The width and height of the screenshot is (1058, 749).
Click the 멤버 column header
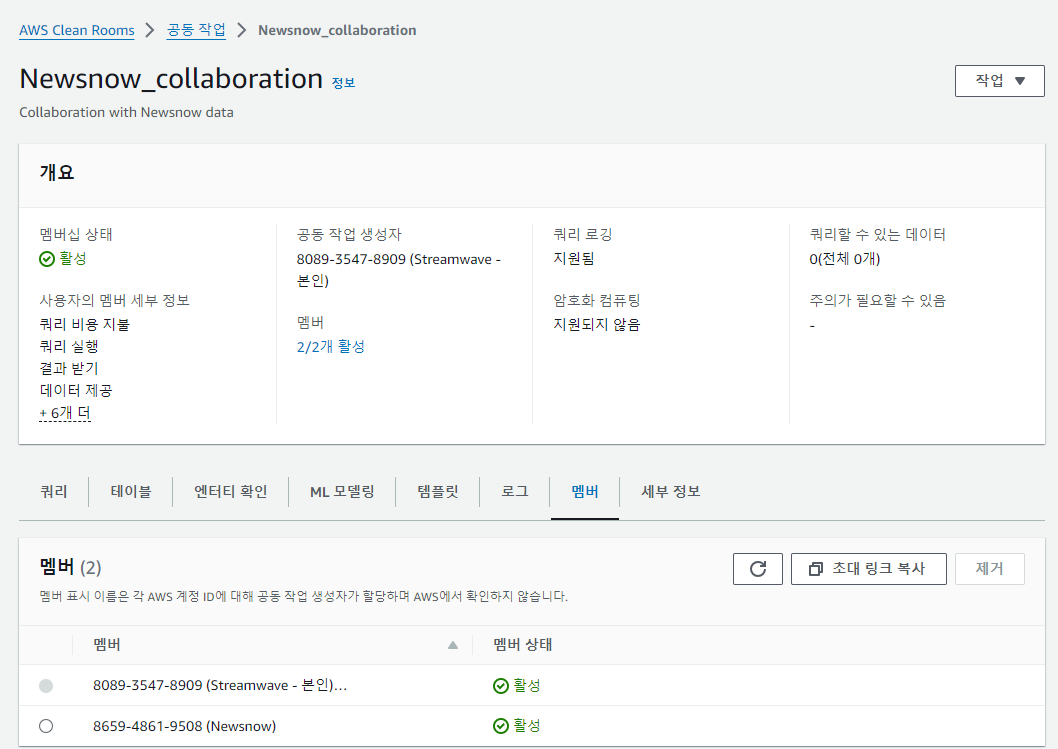pyautogui.click(x=107, y=645)
